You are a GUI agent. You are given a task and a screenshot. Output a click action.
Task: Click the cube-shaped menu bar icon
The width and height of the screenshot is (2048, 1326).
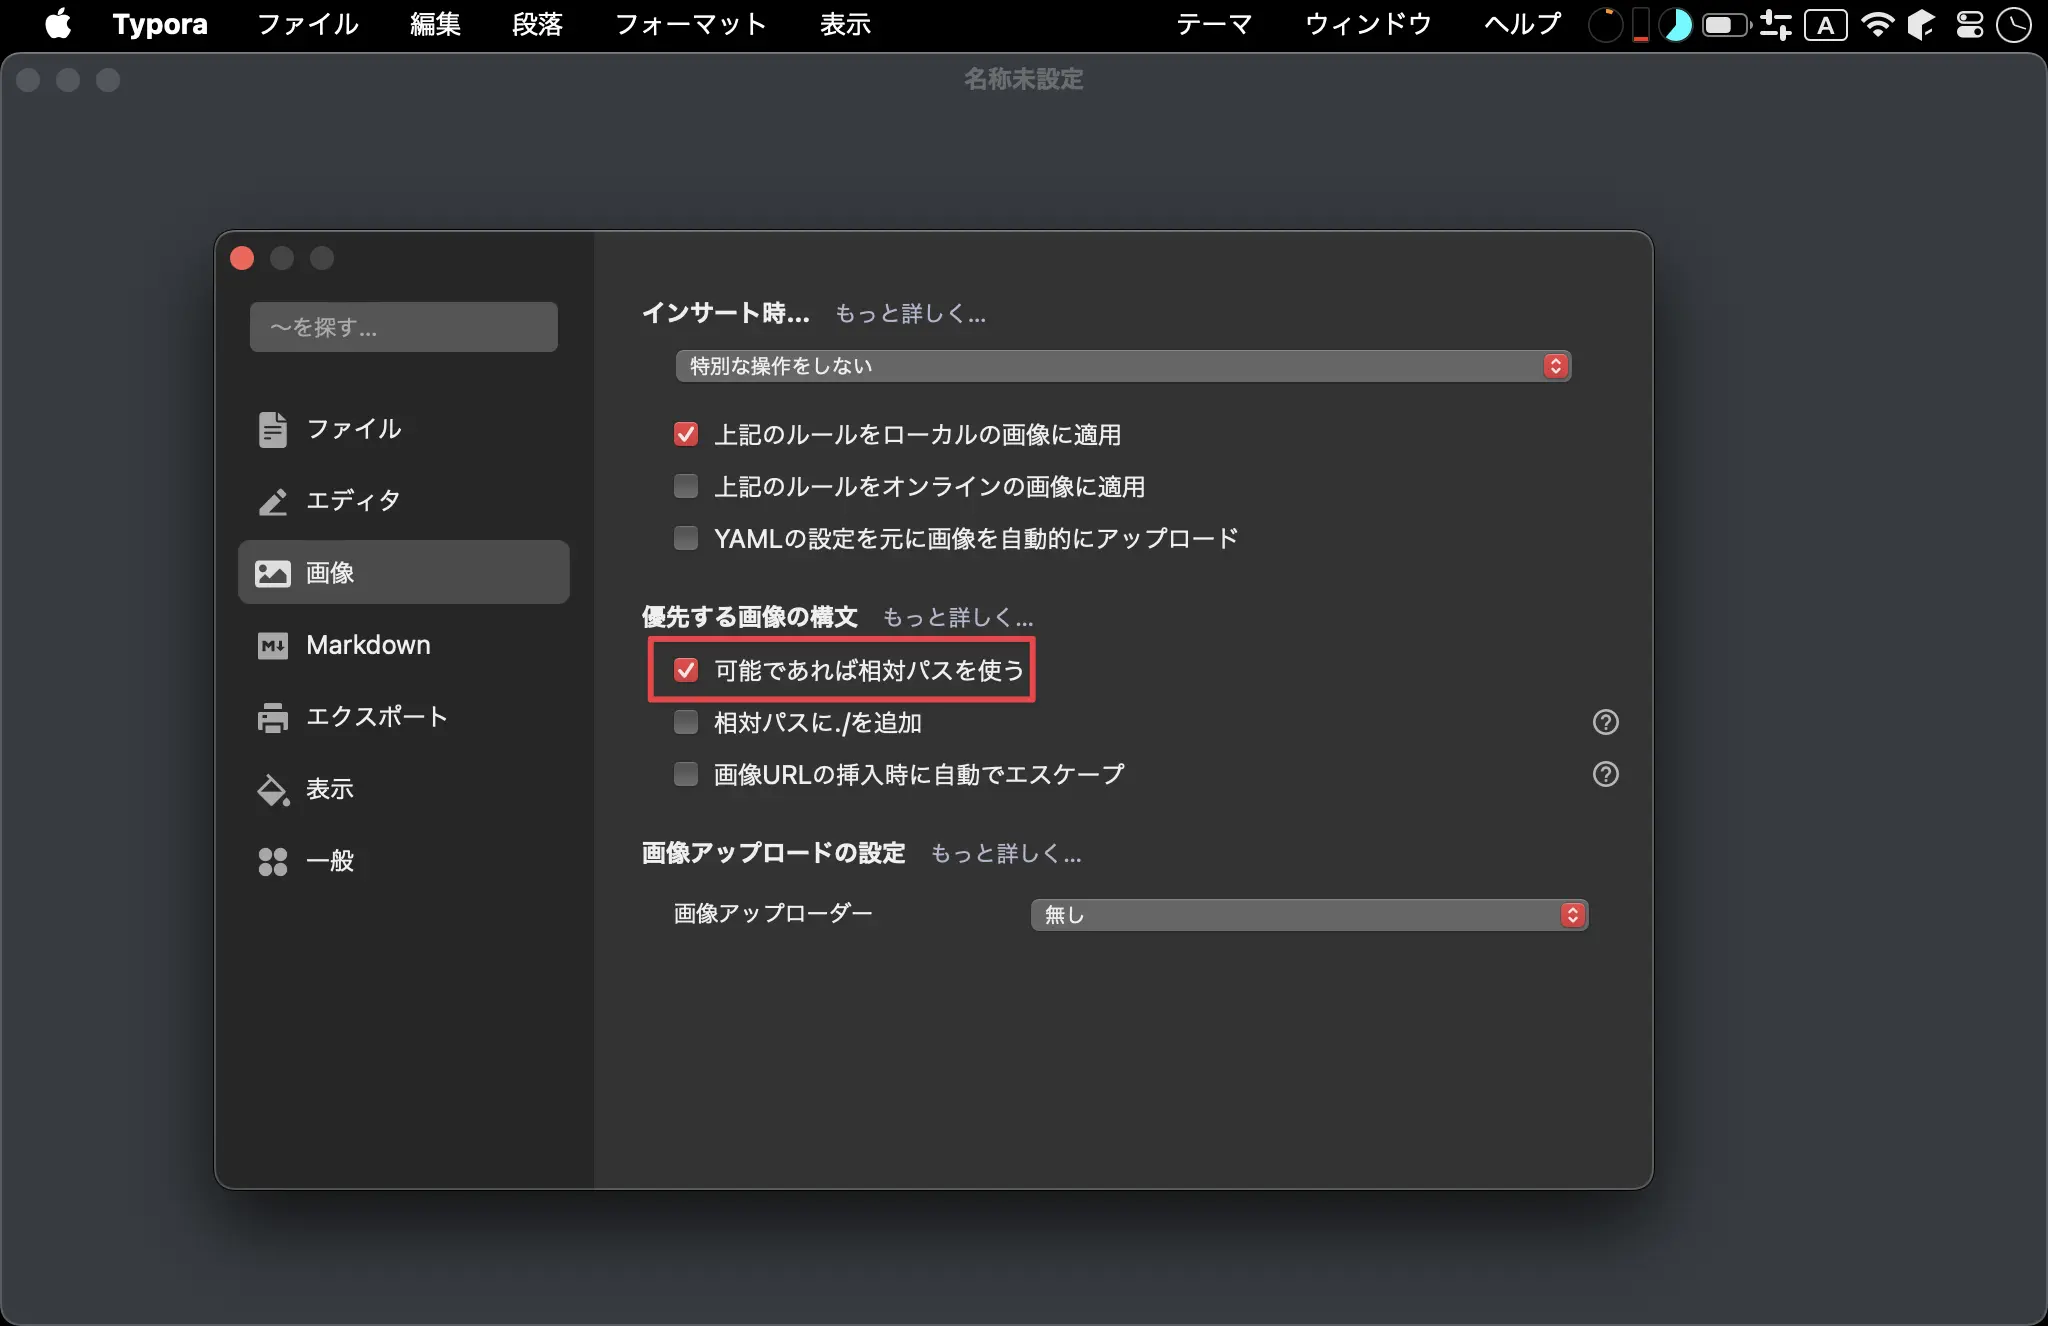coord(1921,24)
